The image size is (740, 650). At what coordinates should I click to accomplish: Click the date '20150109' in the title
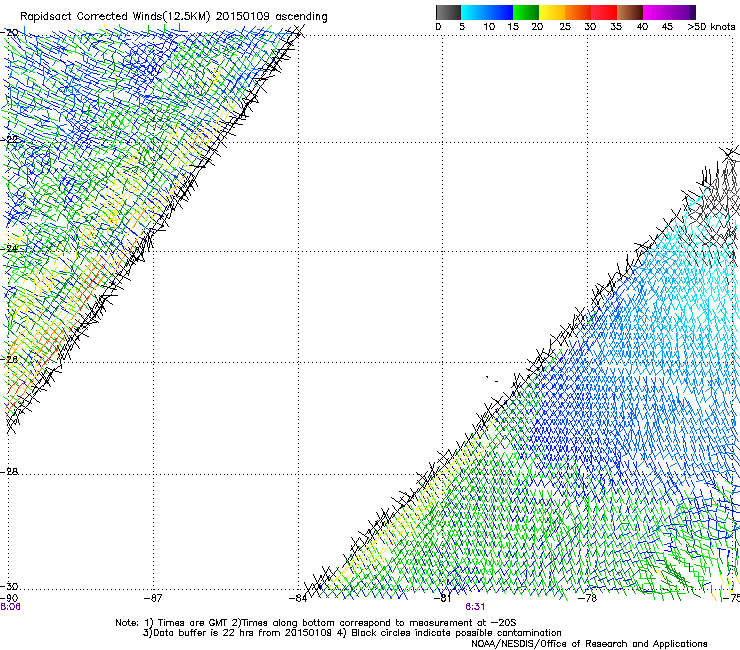tap(243, 17)
